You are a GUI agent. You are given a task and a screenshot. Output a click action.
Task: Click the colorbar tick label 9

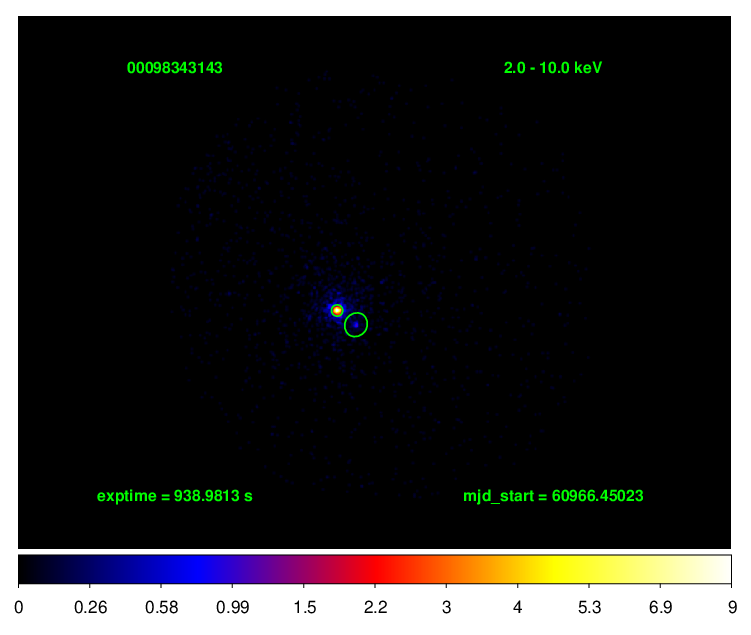pyautogui.click(x=731, y=608)
